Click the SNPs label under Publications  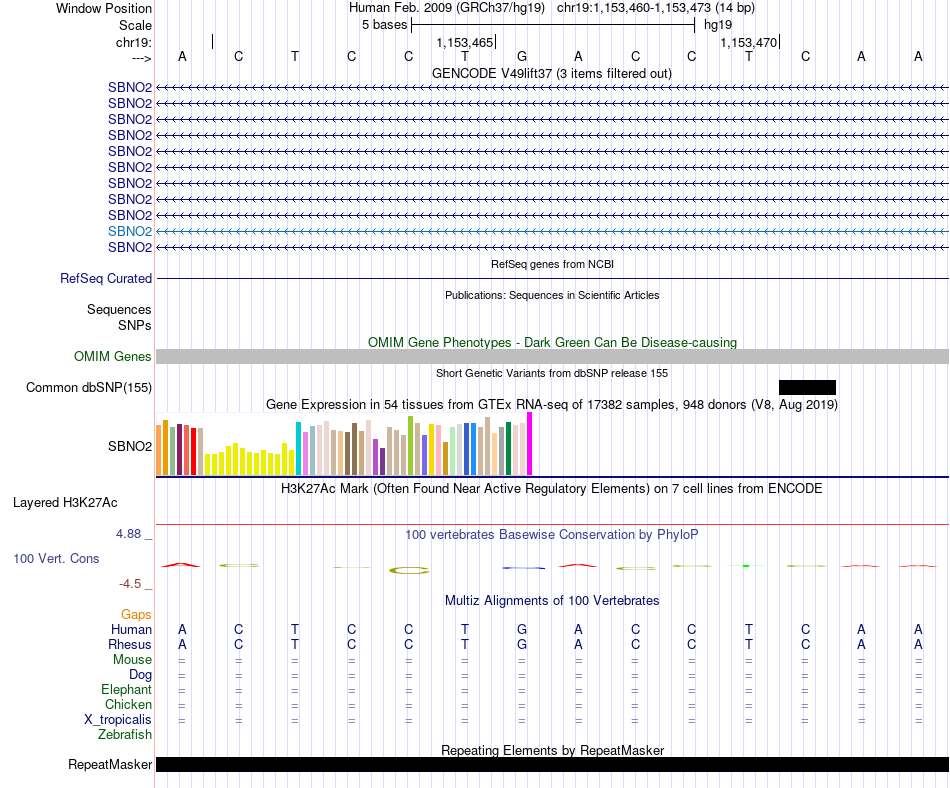135,325
